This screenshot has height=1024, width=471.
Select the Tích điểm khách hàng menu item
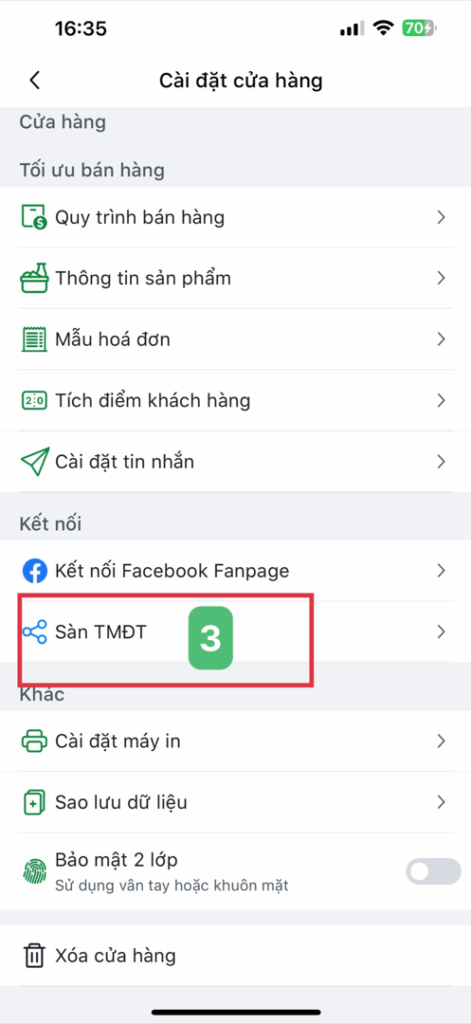click(x=235, y=400)
